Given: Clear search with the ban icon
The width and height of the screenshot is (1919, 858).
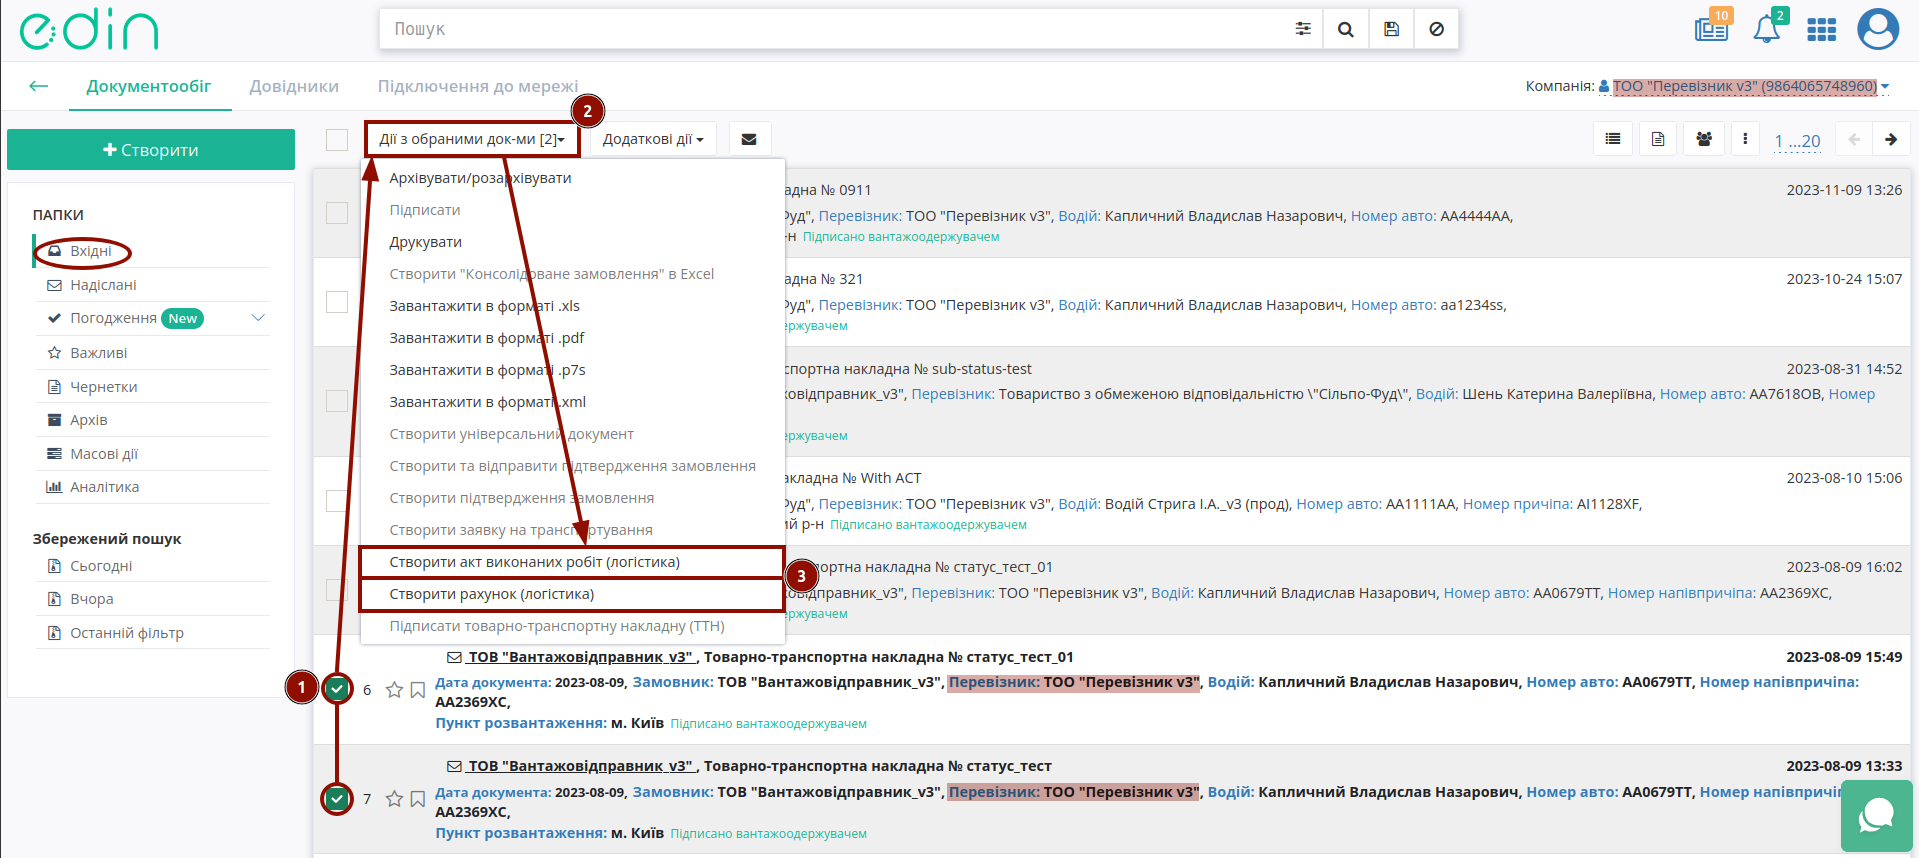Looking at the screenshot, I should click(x=1436, y=29).
